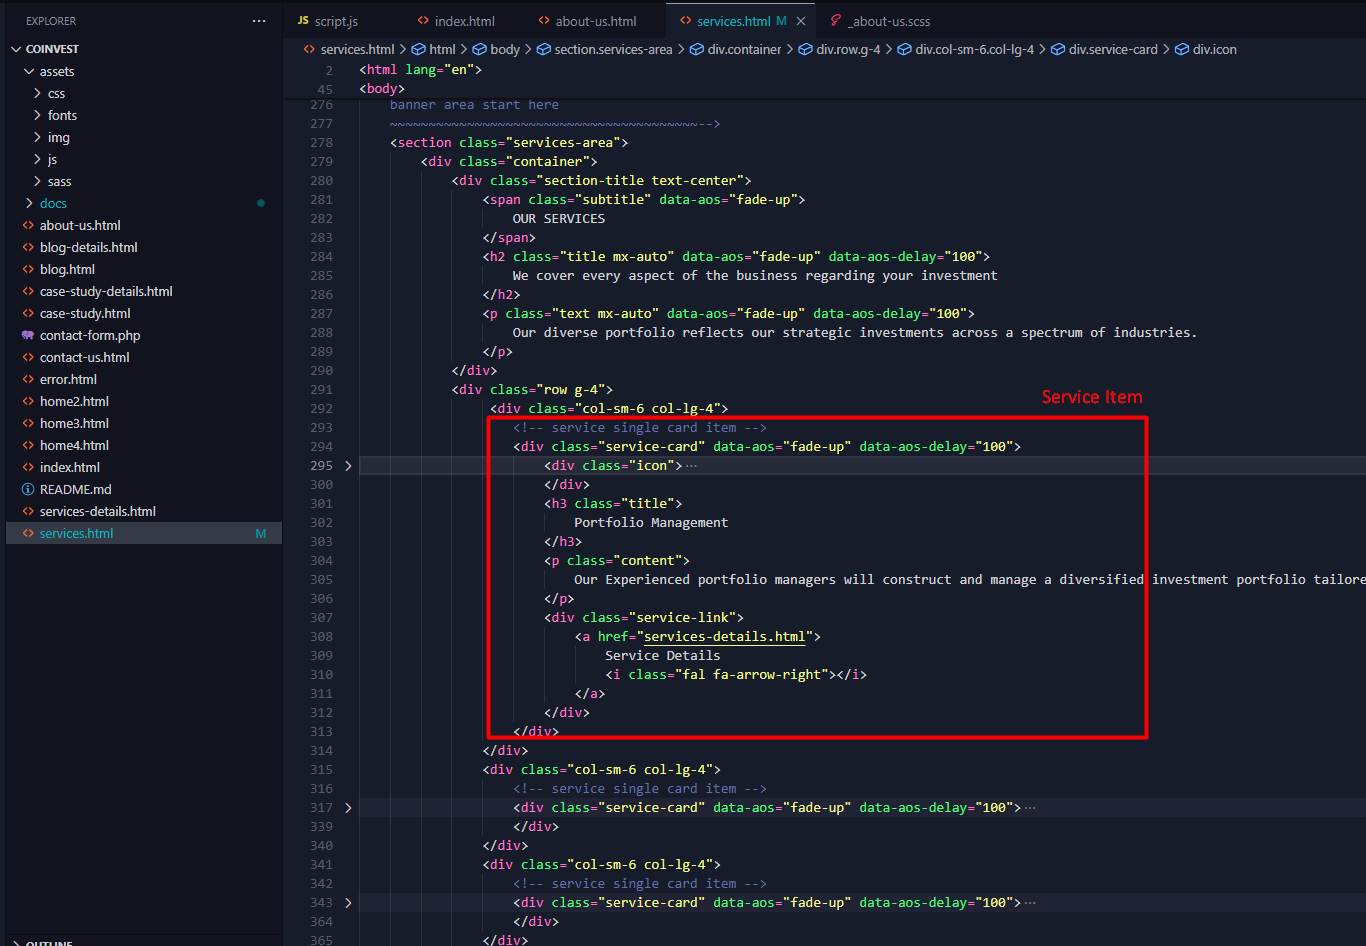Open index.html from the Explorer file list

click(70, 467)
